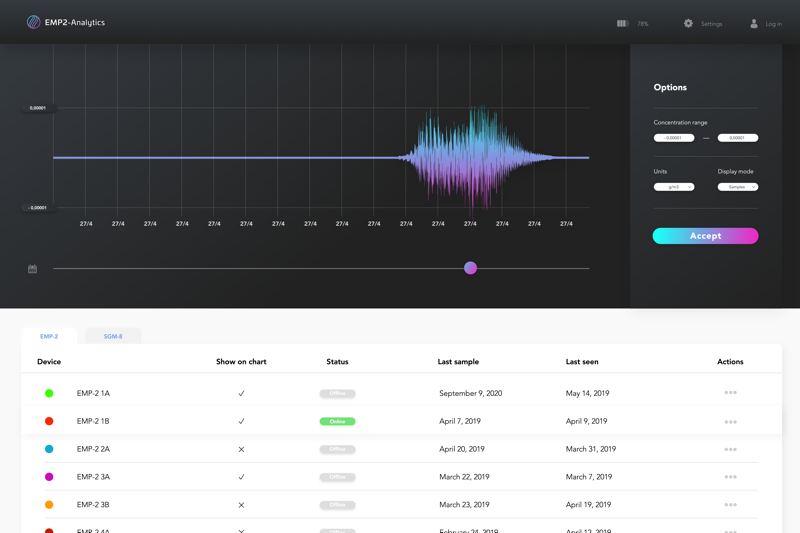Select device name EMP-2 2A
This screenshot has height=533, width=800.
point(93,449)
